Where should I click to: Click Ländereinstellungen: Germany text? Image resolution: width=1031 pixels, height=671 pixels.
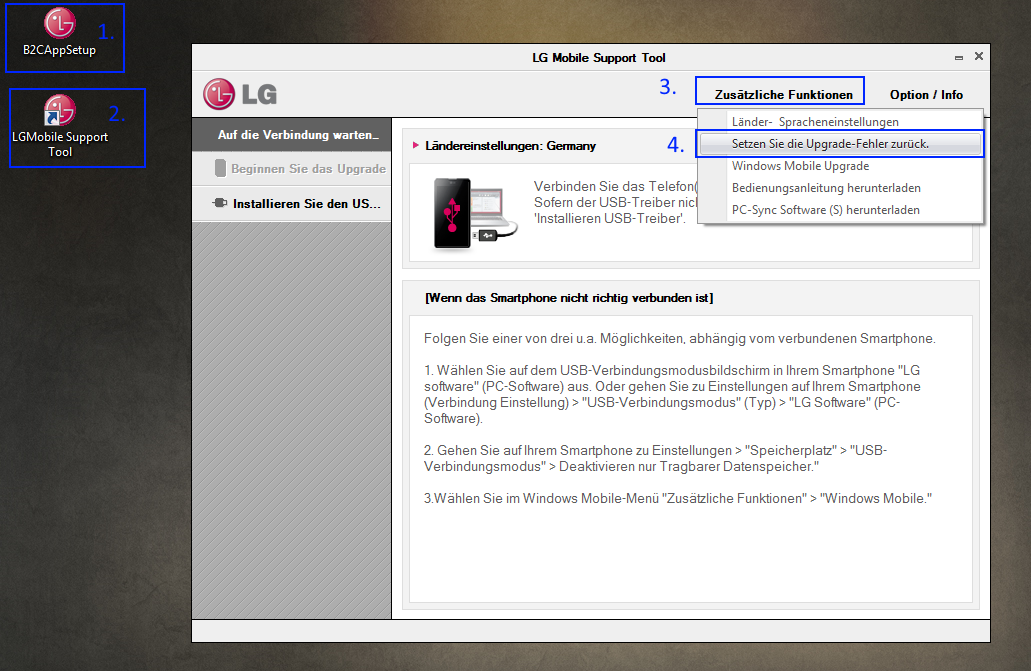[x=510, y=146]
